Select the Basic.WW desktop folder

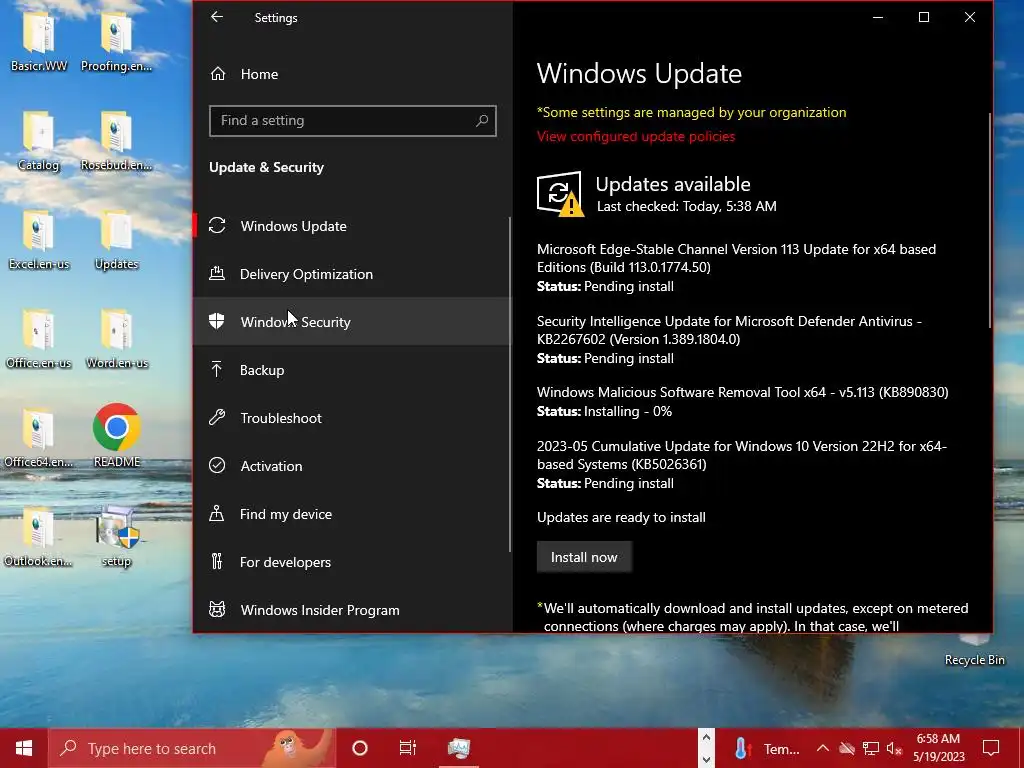pos(39,40)
